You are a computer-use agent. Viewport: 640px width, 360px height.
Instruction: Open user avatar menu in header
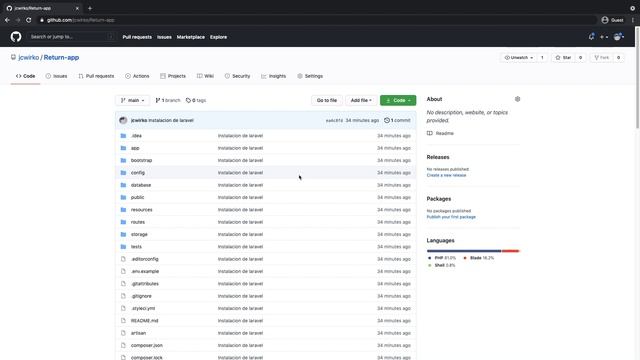tap(619, 37)
